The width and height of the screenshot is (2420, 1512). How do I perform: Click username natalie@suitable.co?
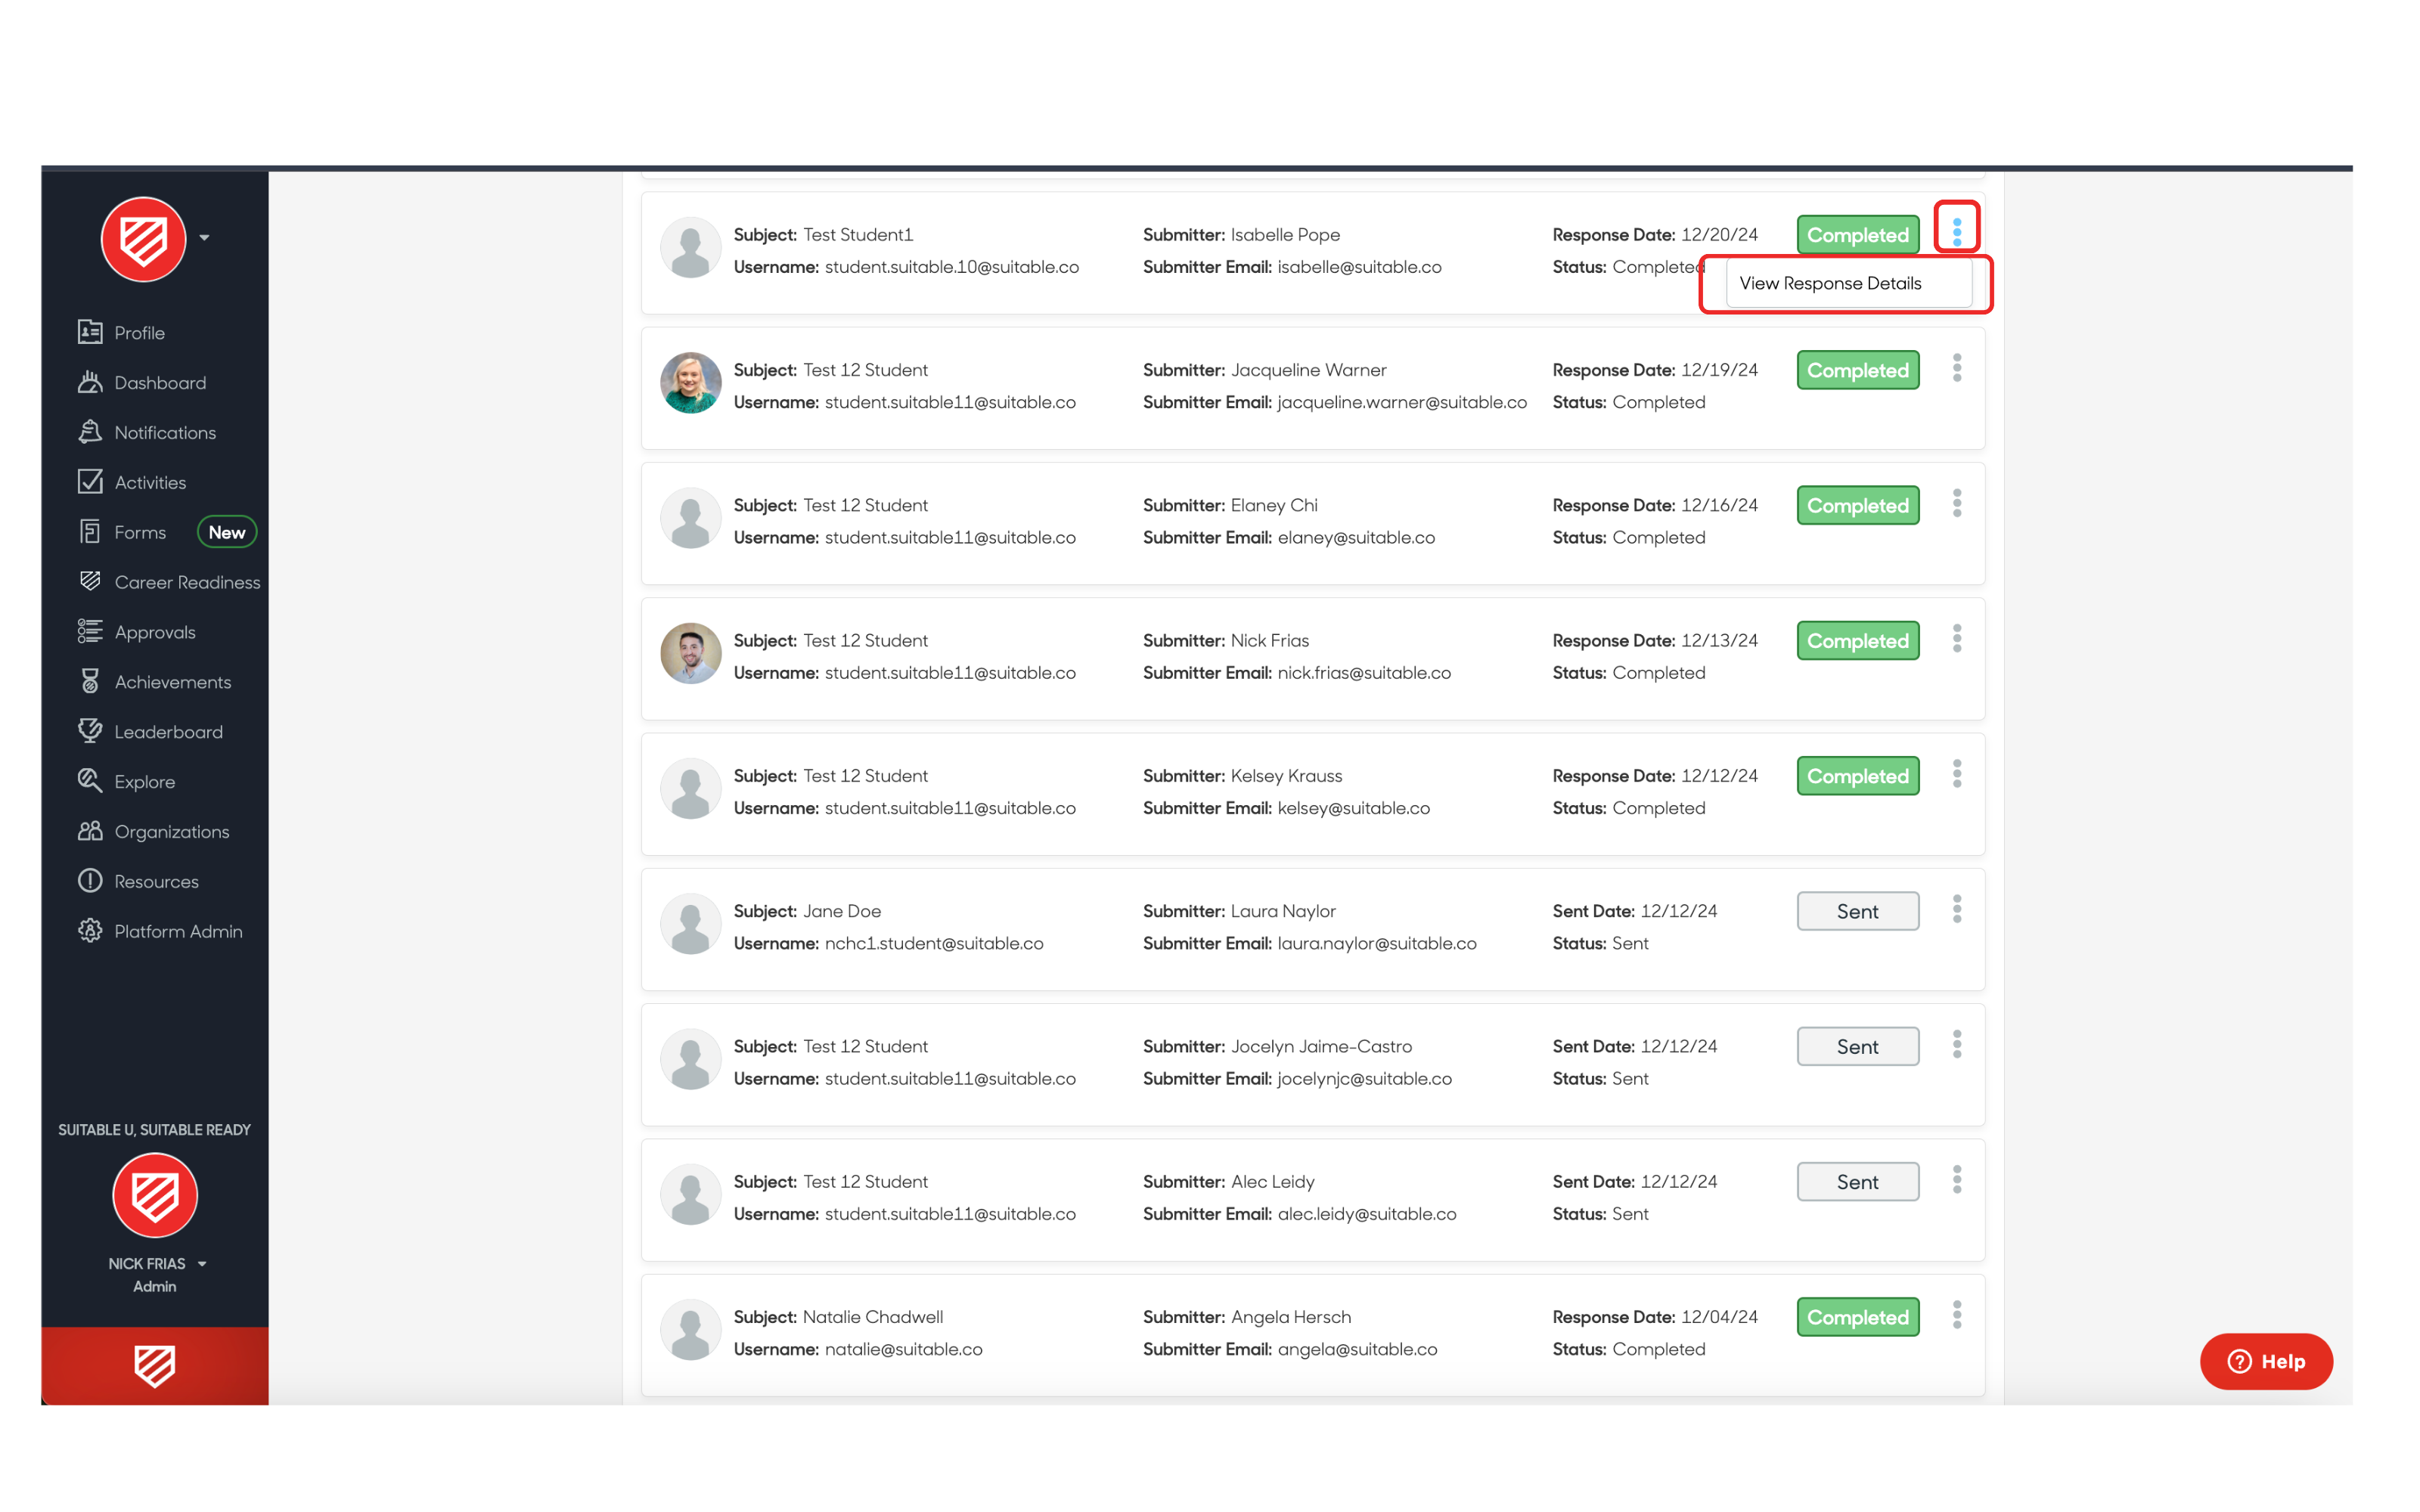[903, 1349]
